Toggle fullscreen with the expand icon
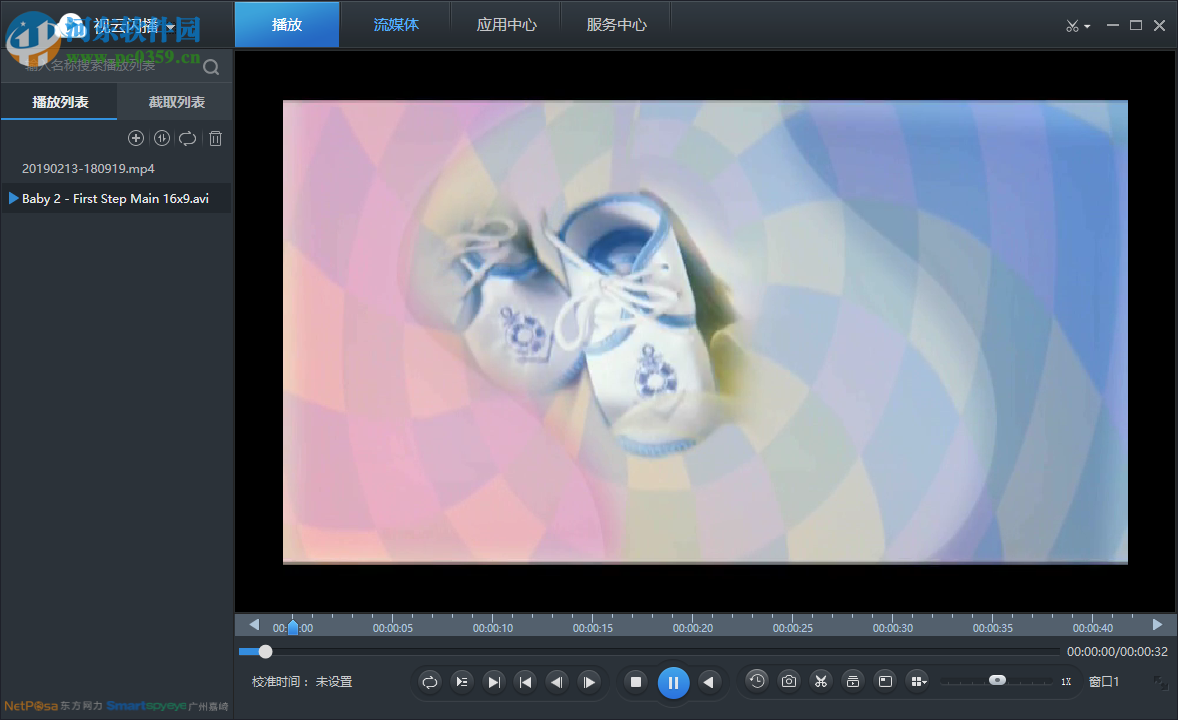Image resolution: width=1178 pixels, height=720 pixels. tap(1161, 682)
